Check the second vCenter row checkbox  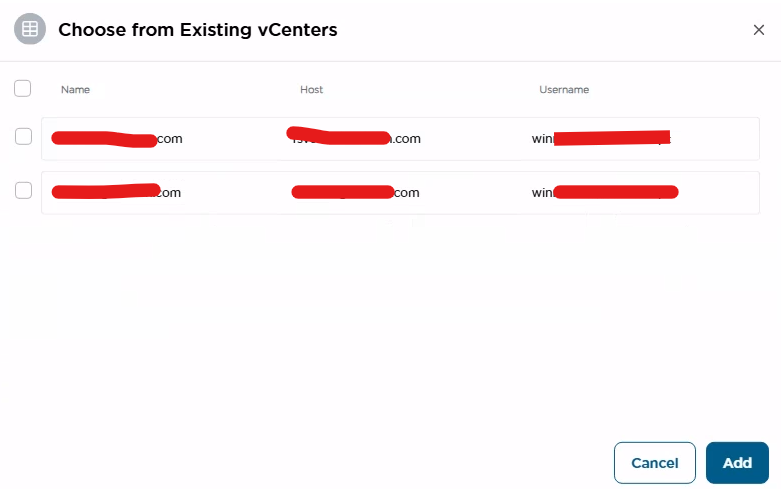click(x=23, y=190)
